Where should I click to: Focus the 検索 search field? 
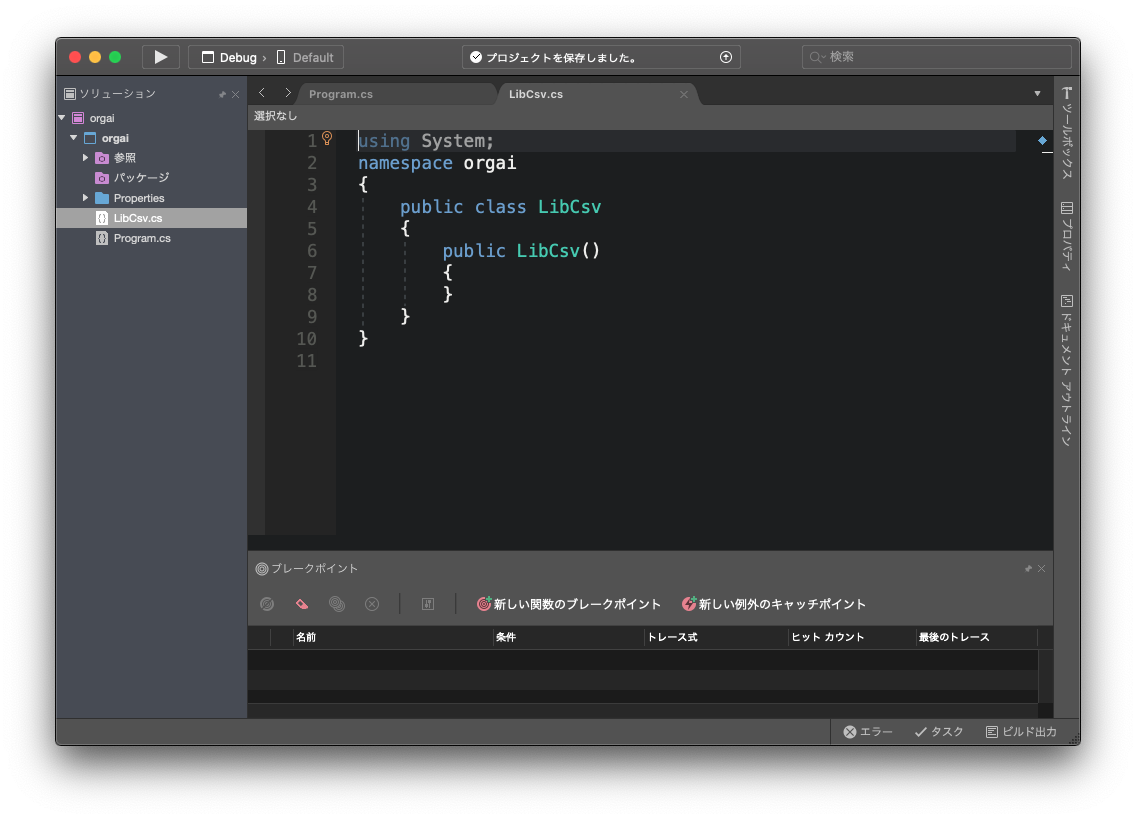coord(936,57)
